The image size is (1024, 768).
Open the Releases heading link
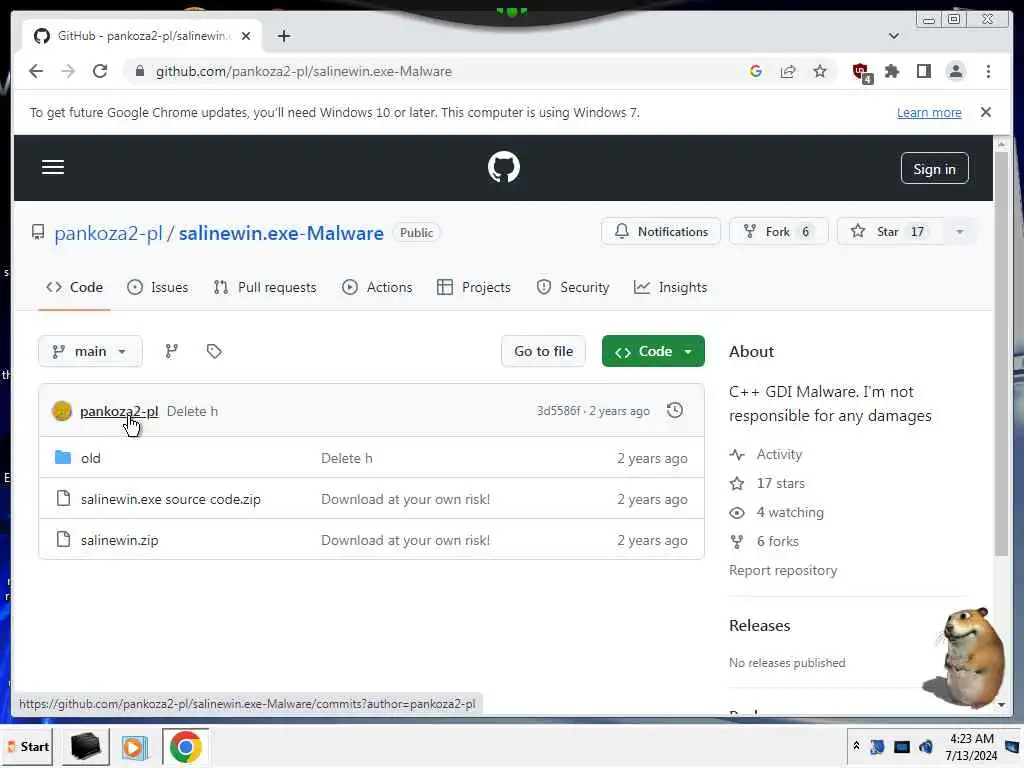759,626
